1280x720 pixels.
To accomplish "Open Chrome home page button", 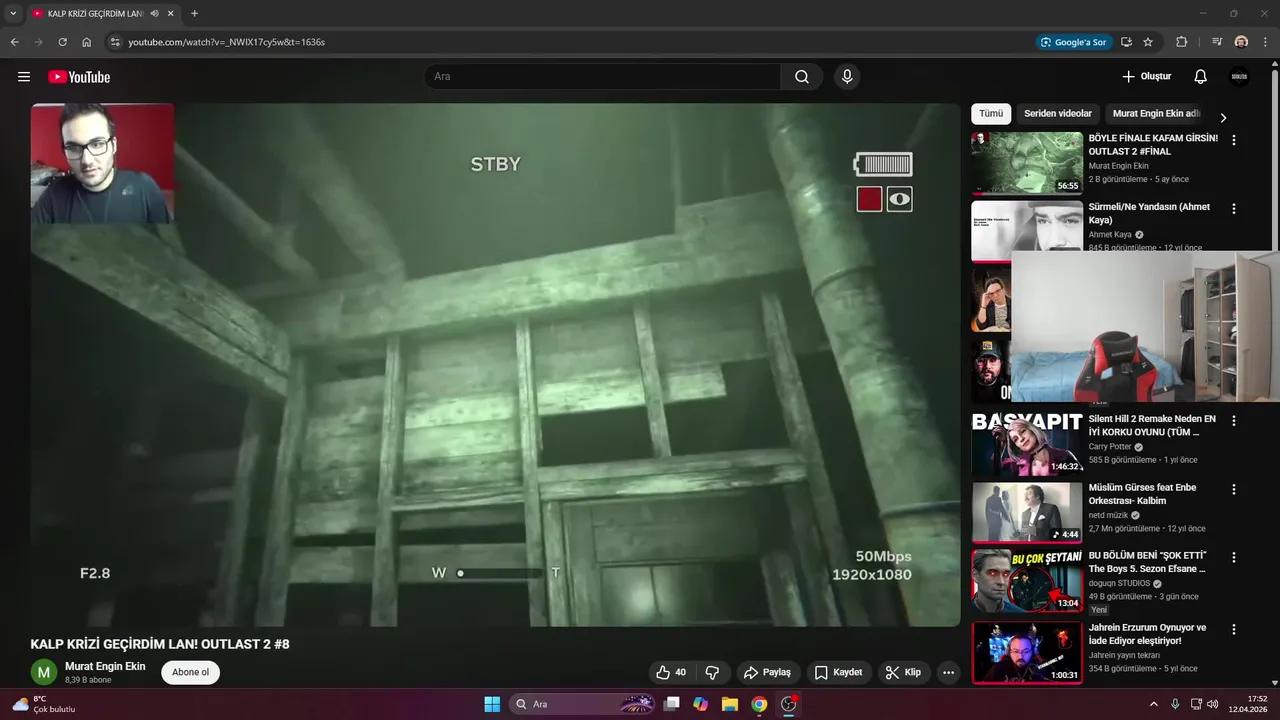I will [x=86, y=42].
